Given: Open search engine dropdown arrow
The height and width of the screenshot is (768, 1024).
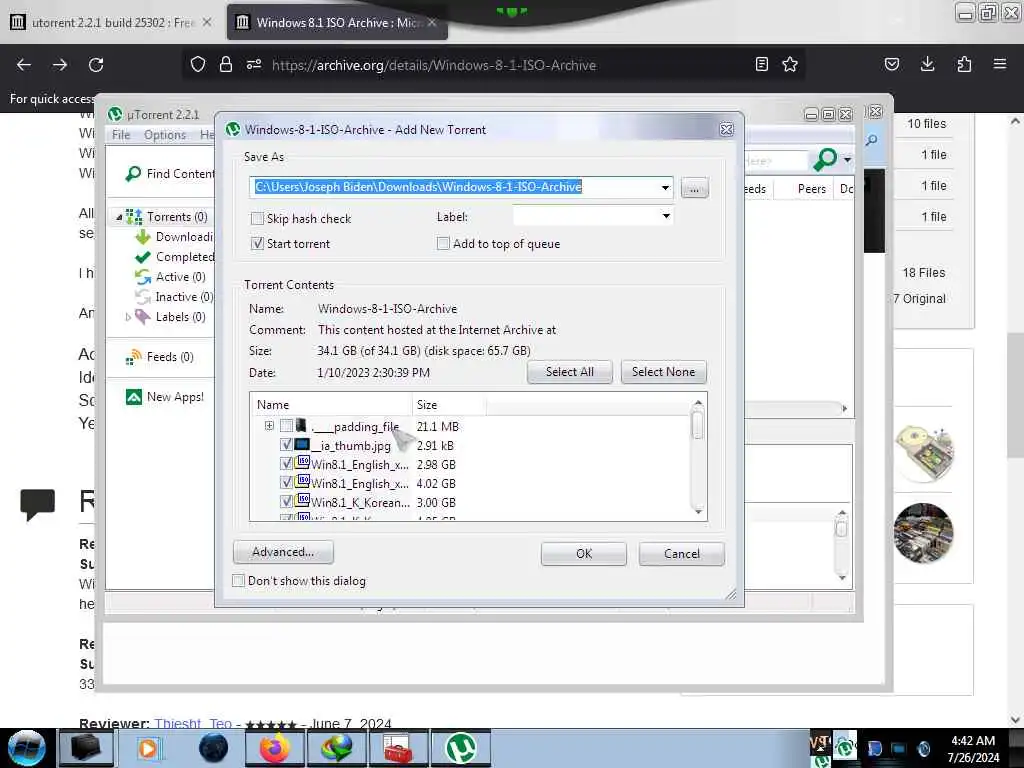Looking at the screenshot, I should coord(847,159).
